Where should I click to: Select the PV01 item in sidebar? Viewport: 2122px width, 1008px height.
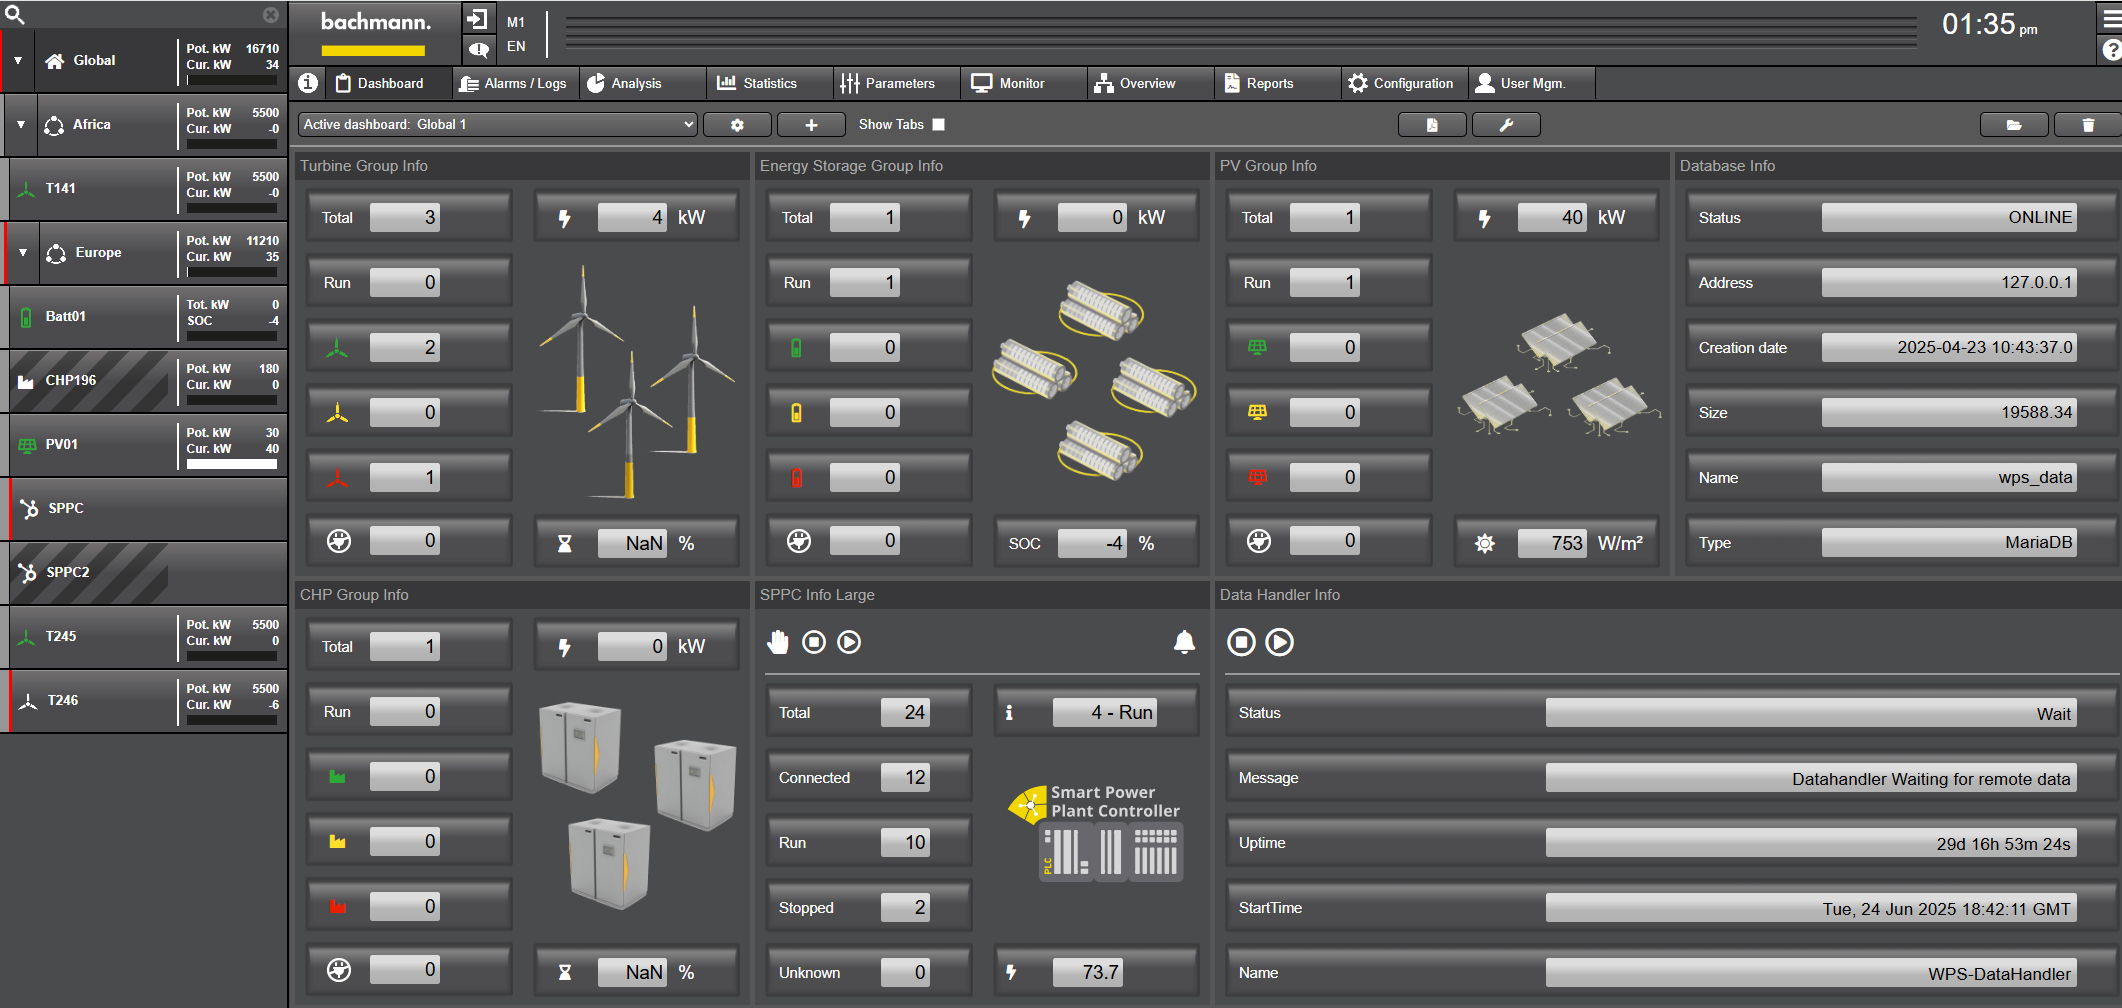62,444
